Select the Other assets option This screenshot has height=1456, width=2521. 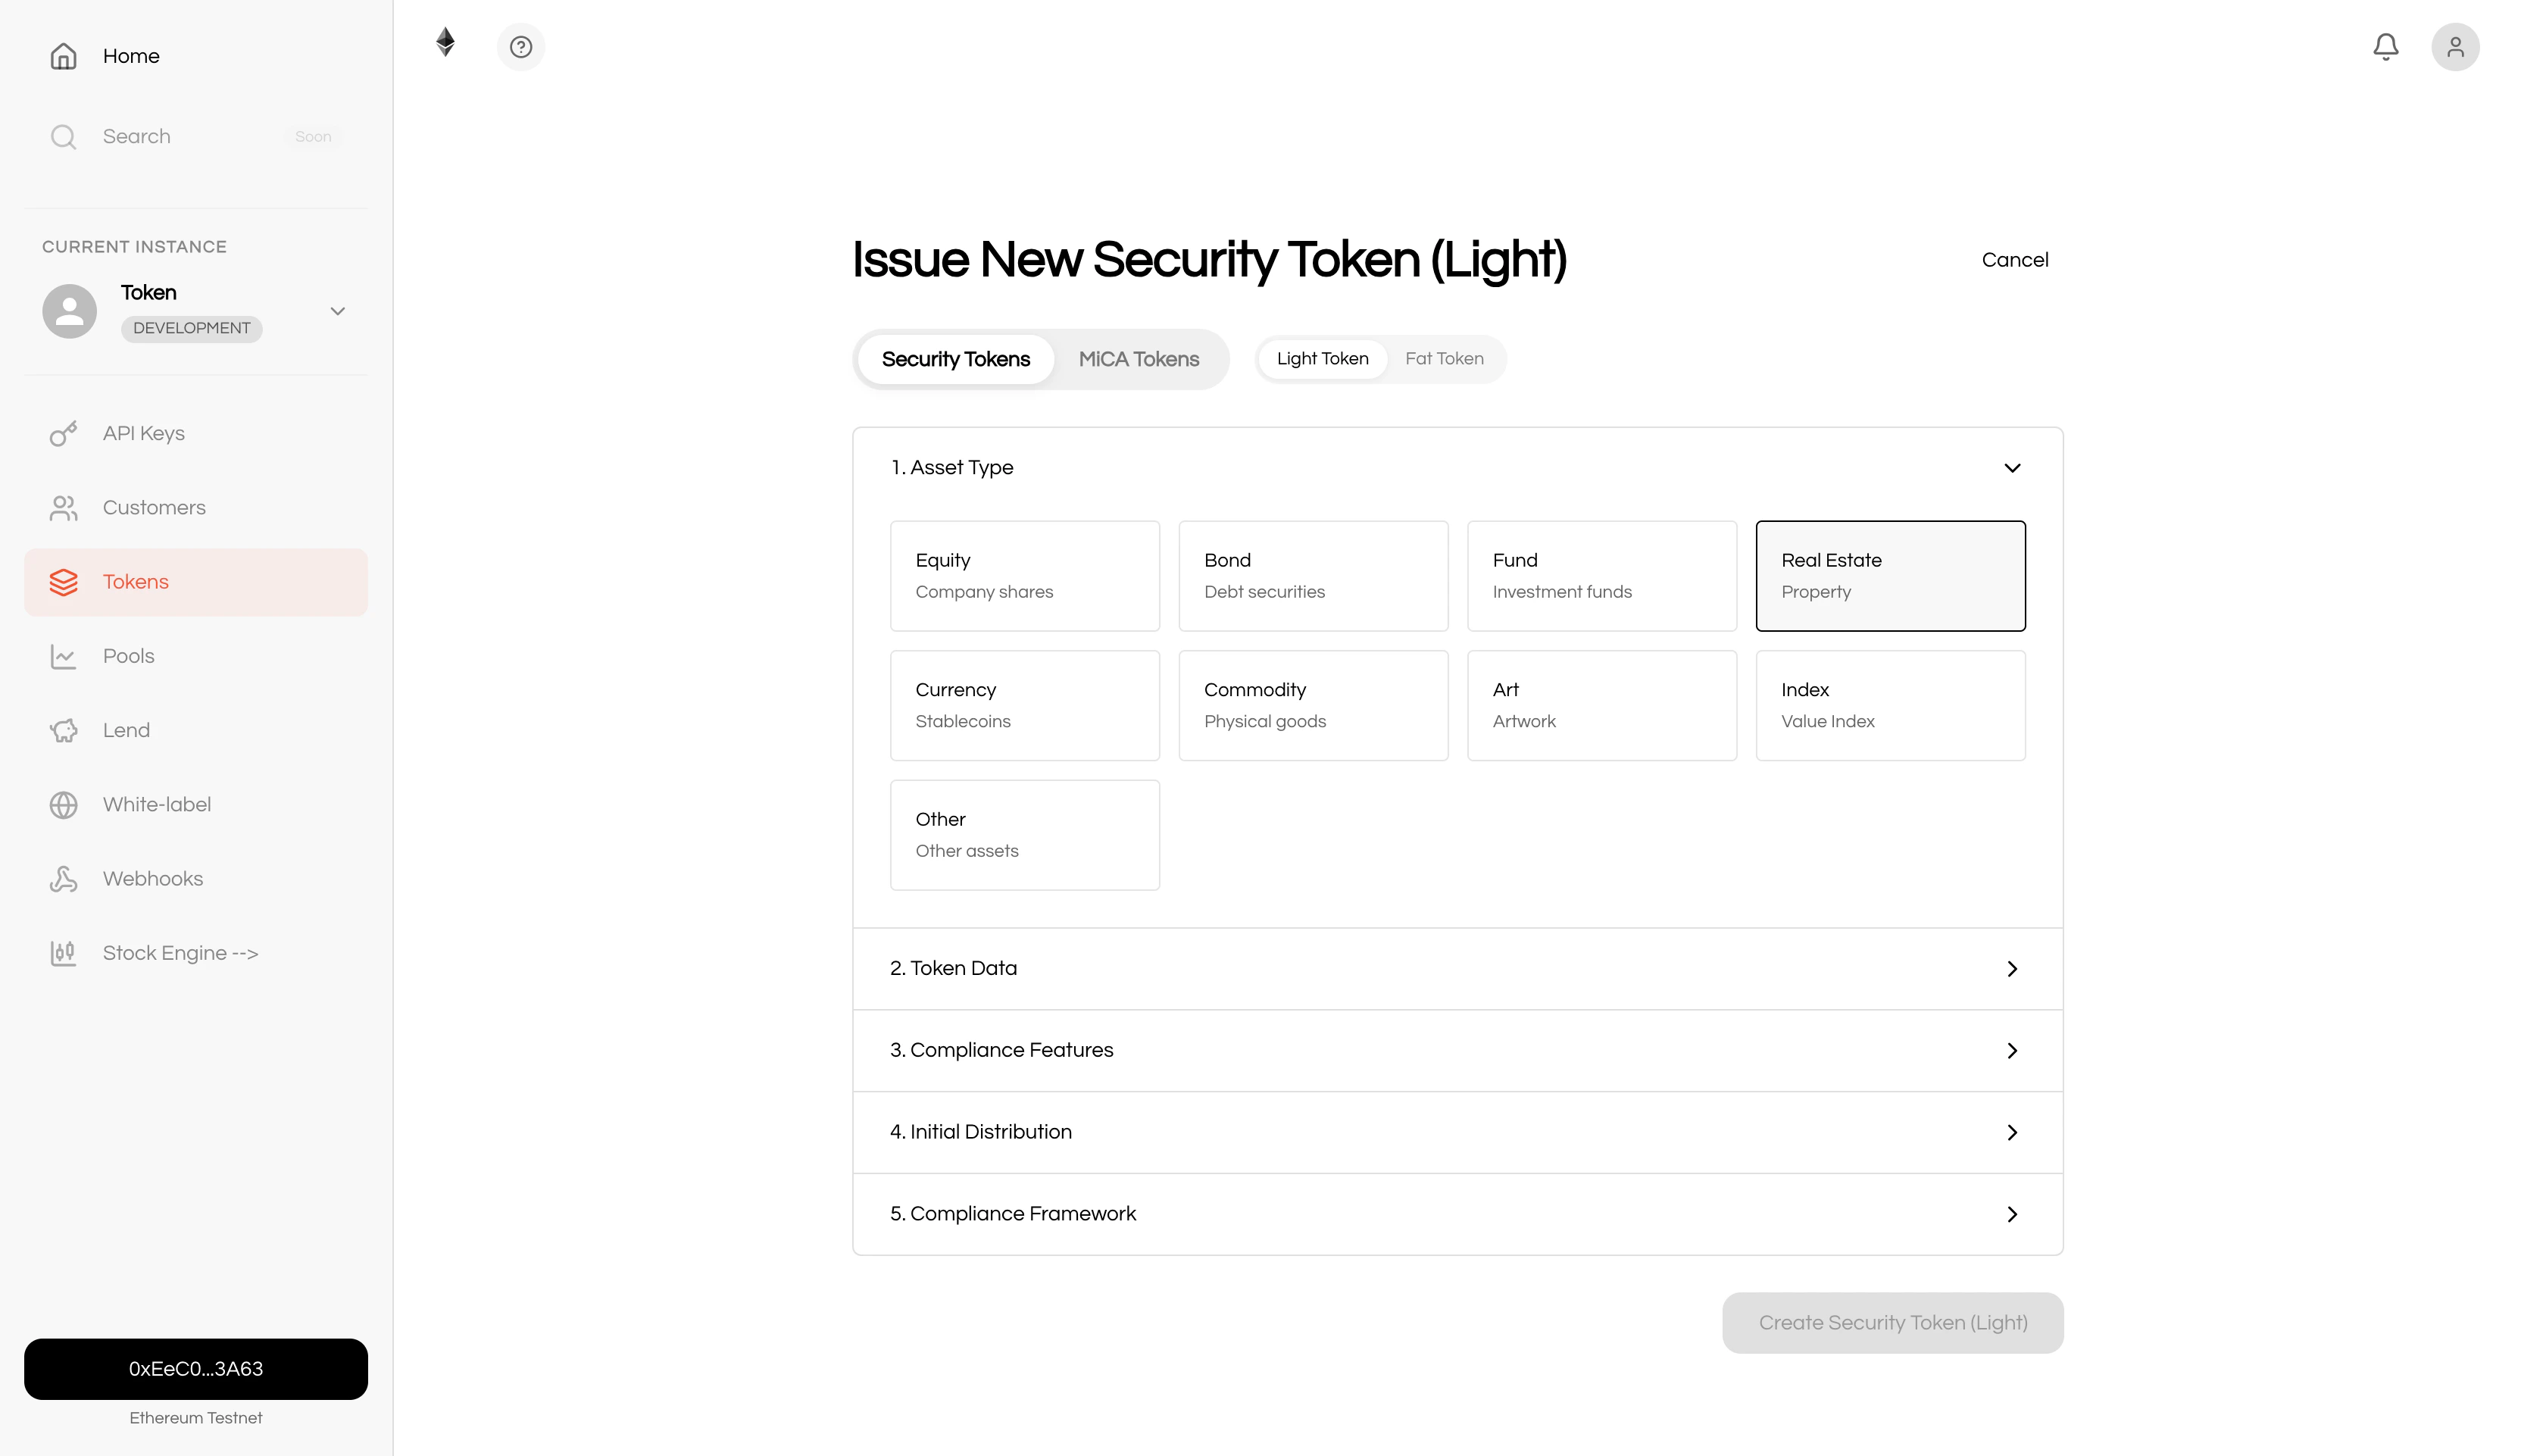[x=1024, y=834]
